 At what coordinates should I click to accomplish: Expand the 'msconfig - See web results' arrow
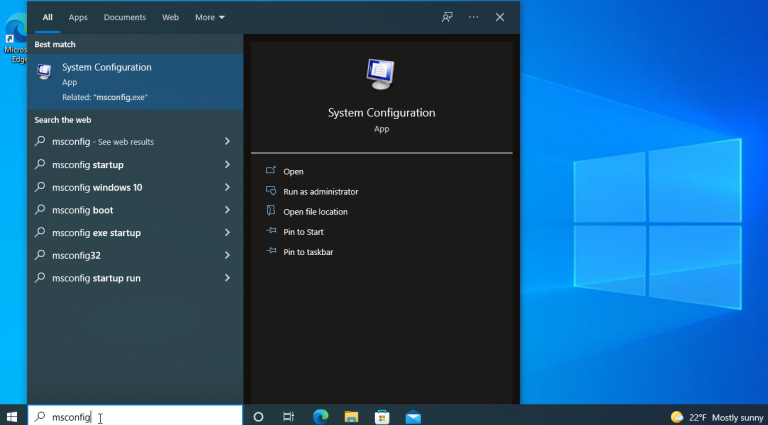227,141
